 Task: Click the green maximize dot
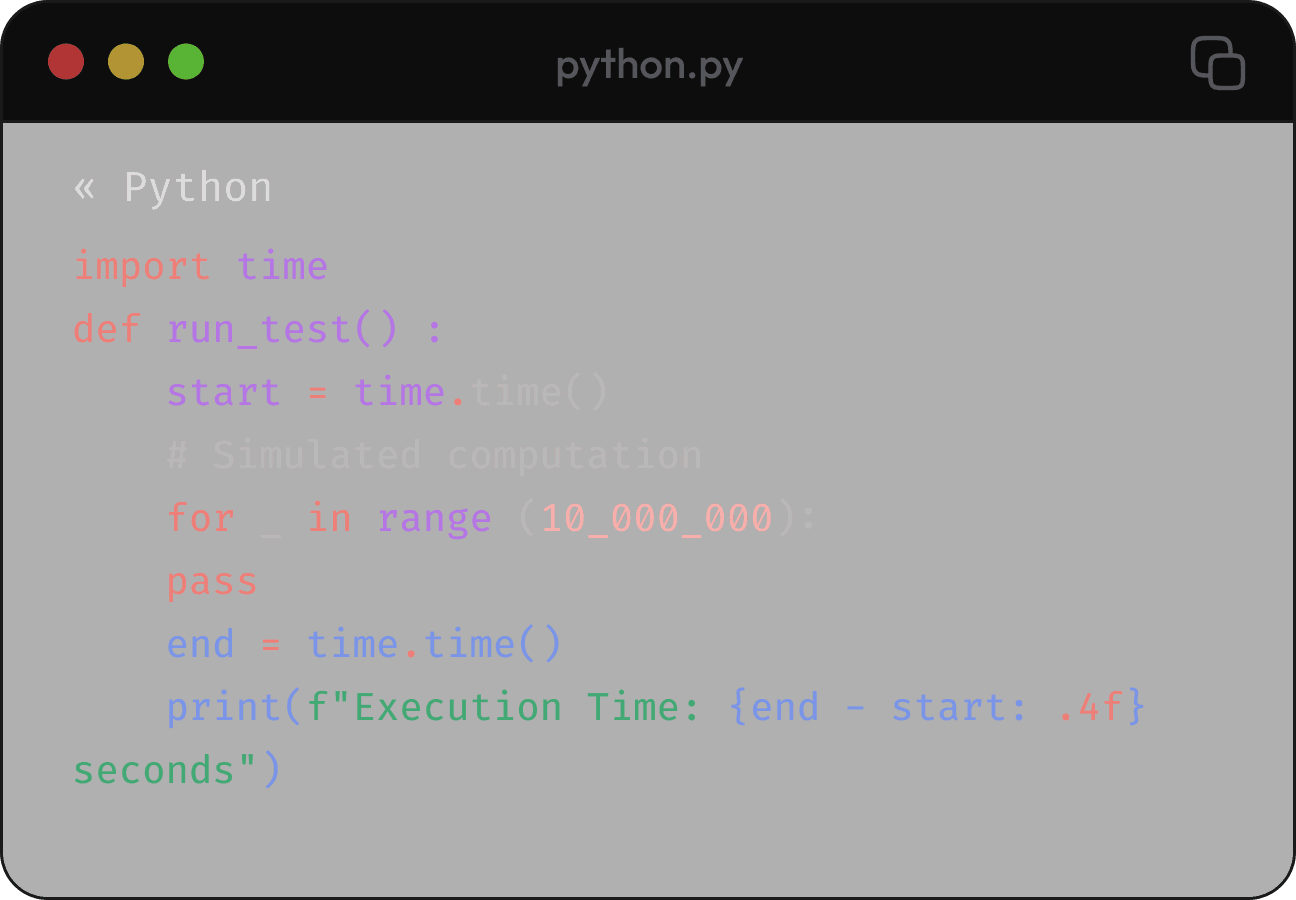point(186,62)
